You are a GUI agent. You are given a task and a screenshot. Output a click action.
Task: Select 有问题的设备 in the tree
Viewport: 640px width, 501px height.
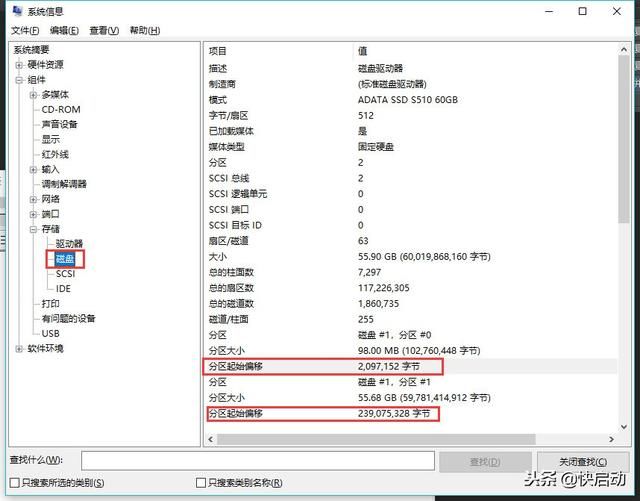click(x=69, y=318)
